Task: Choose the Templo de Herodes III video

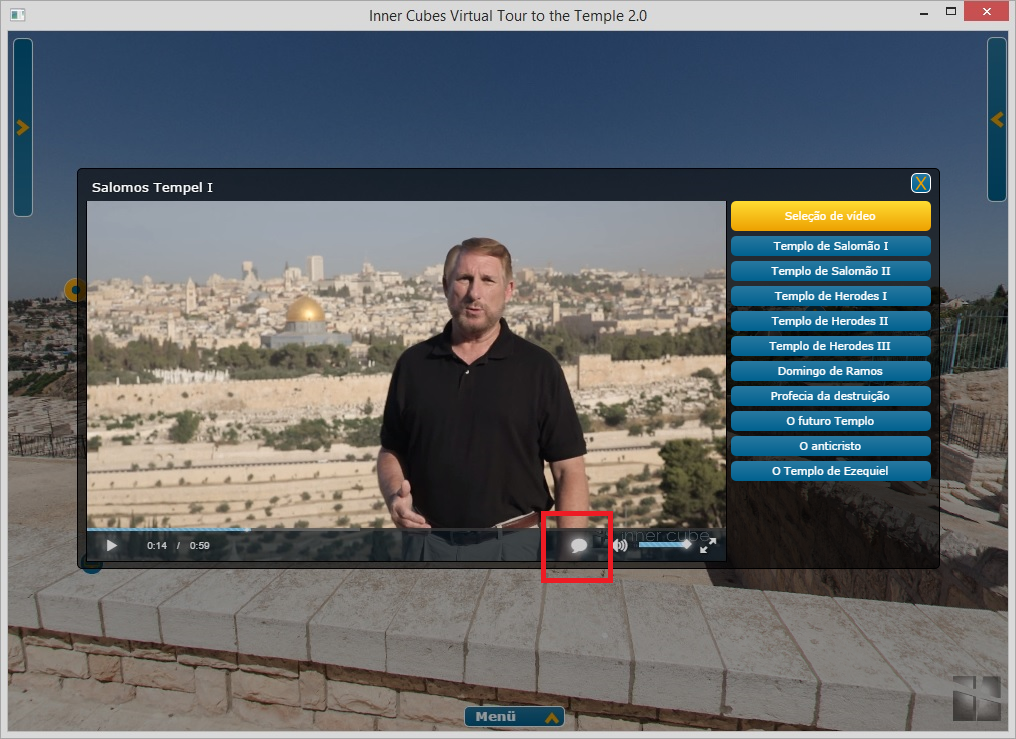Action: 831,346
